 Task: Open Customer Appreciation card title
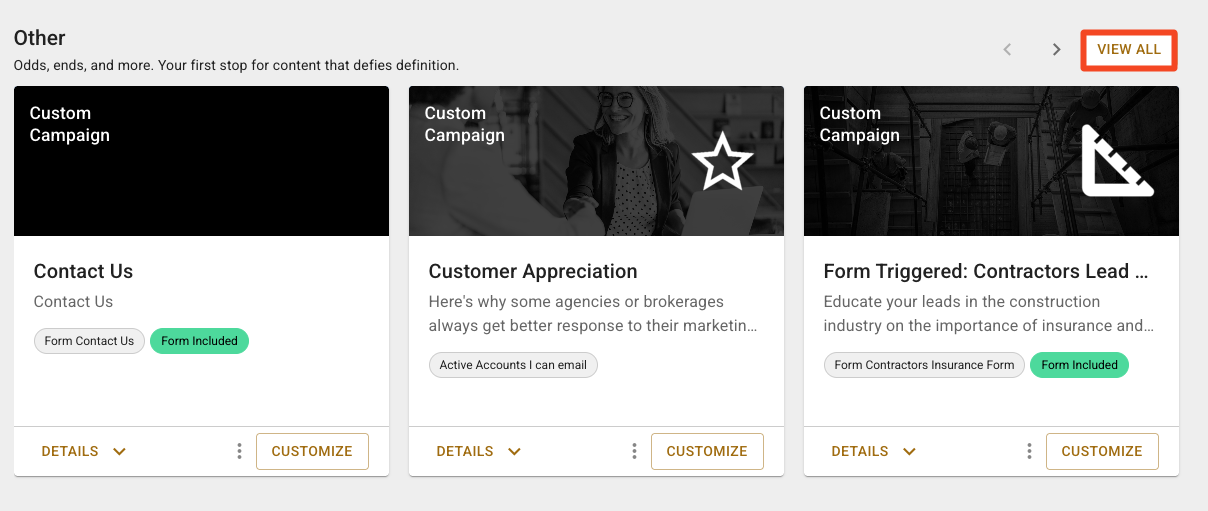click(533, 271)
